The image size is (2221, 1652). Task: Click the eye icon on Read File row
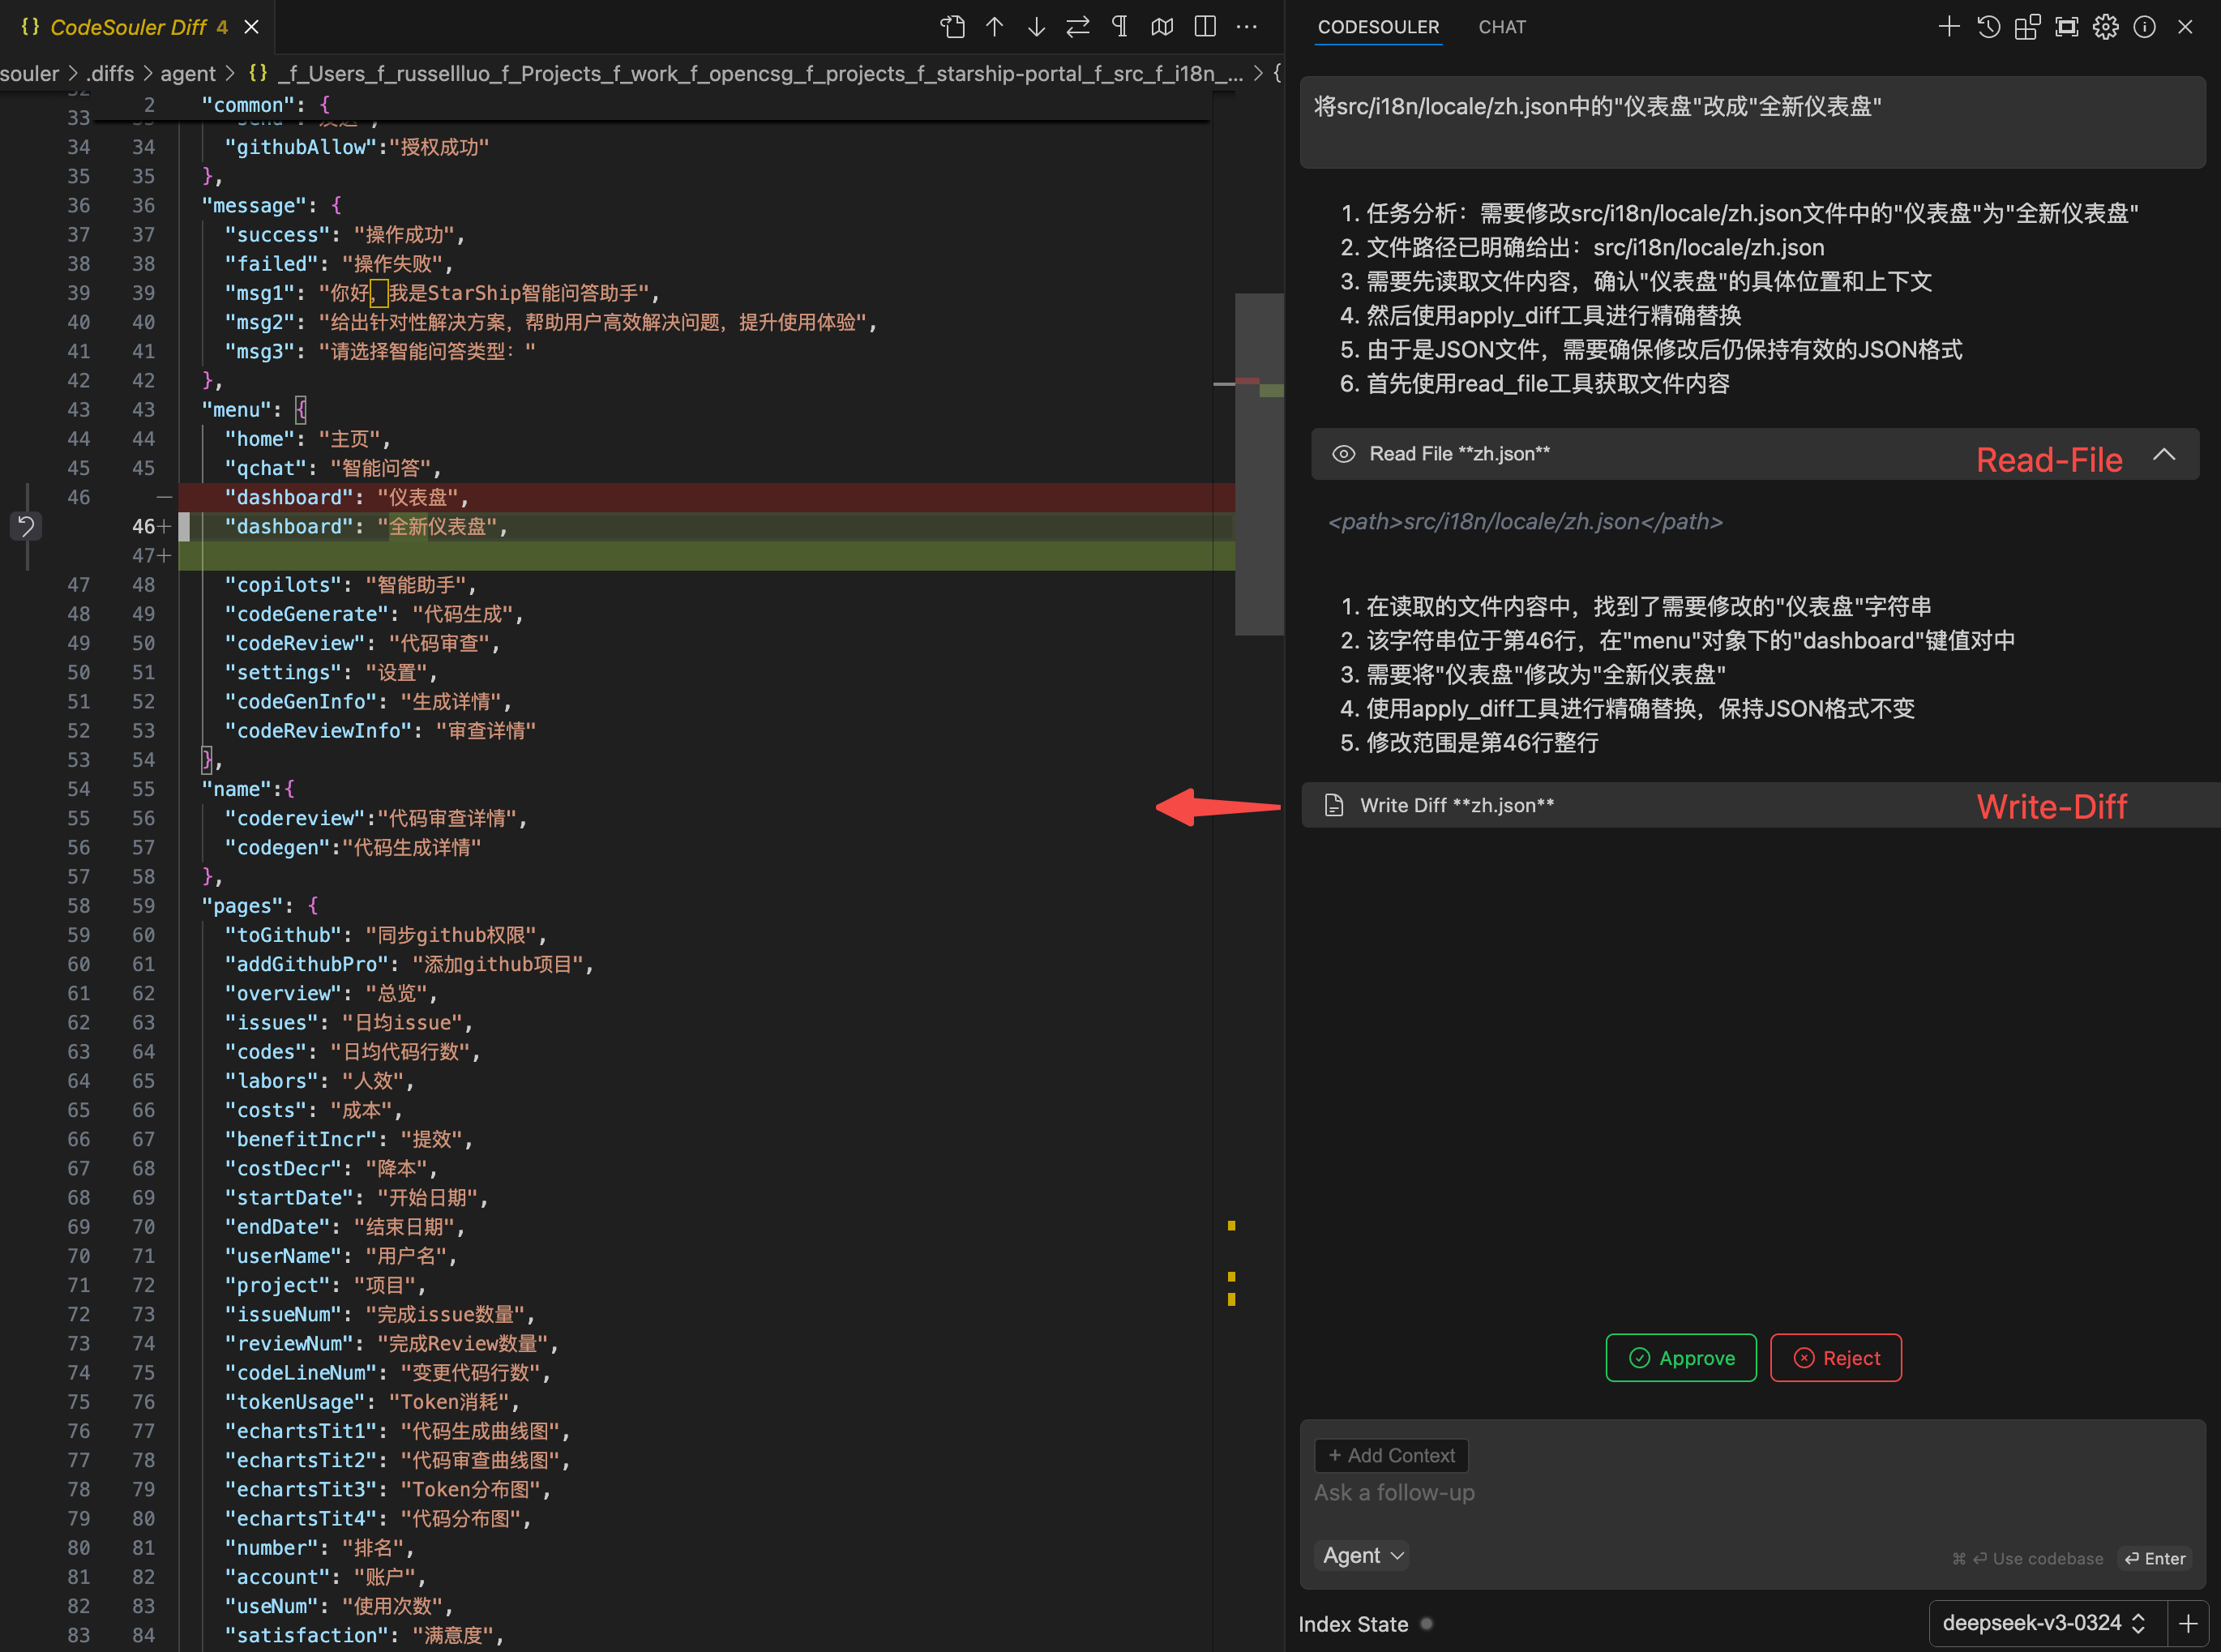coord(1343,454)
